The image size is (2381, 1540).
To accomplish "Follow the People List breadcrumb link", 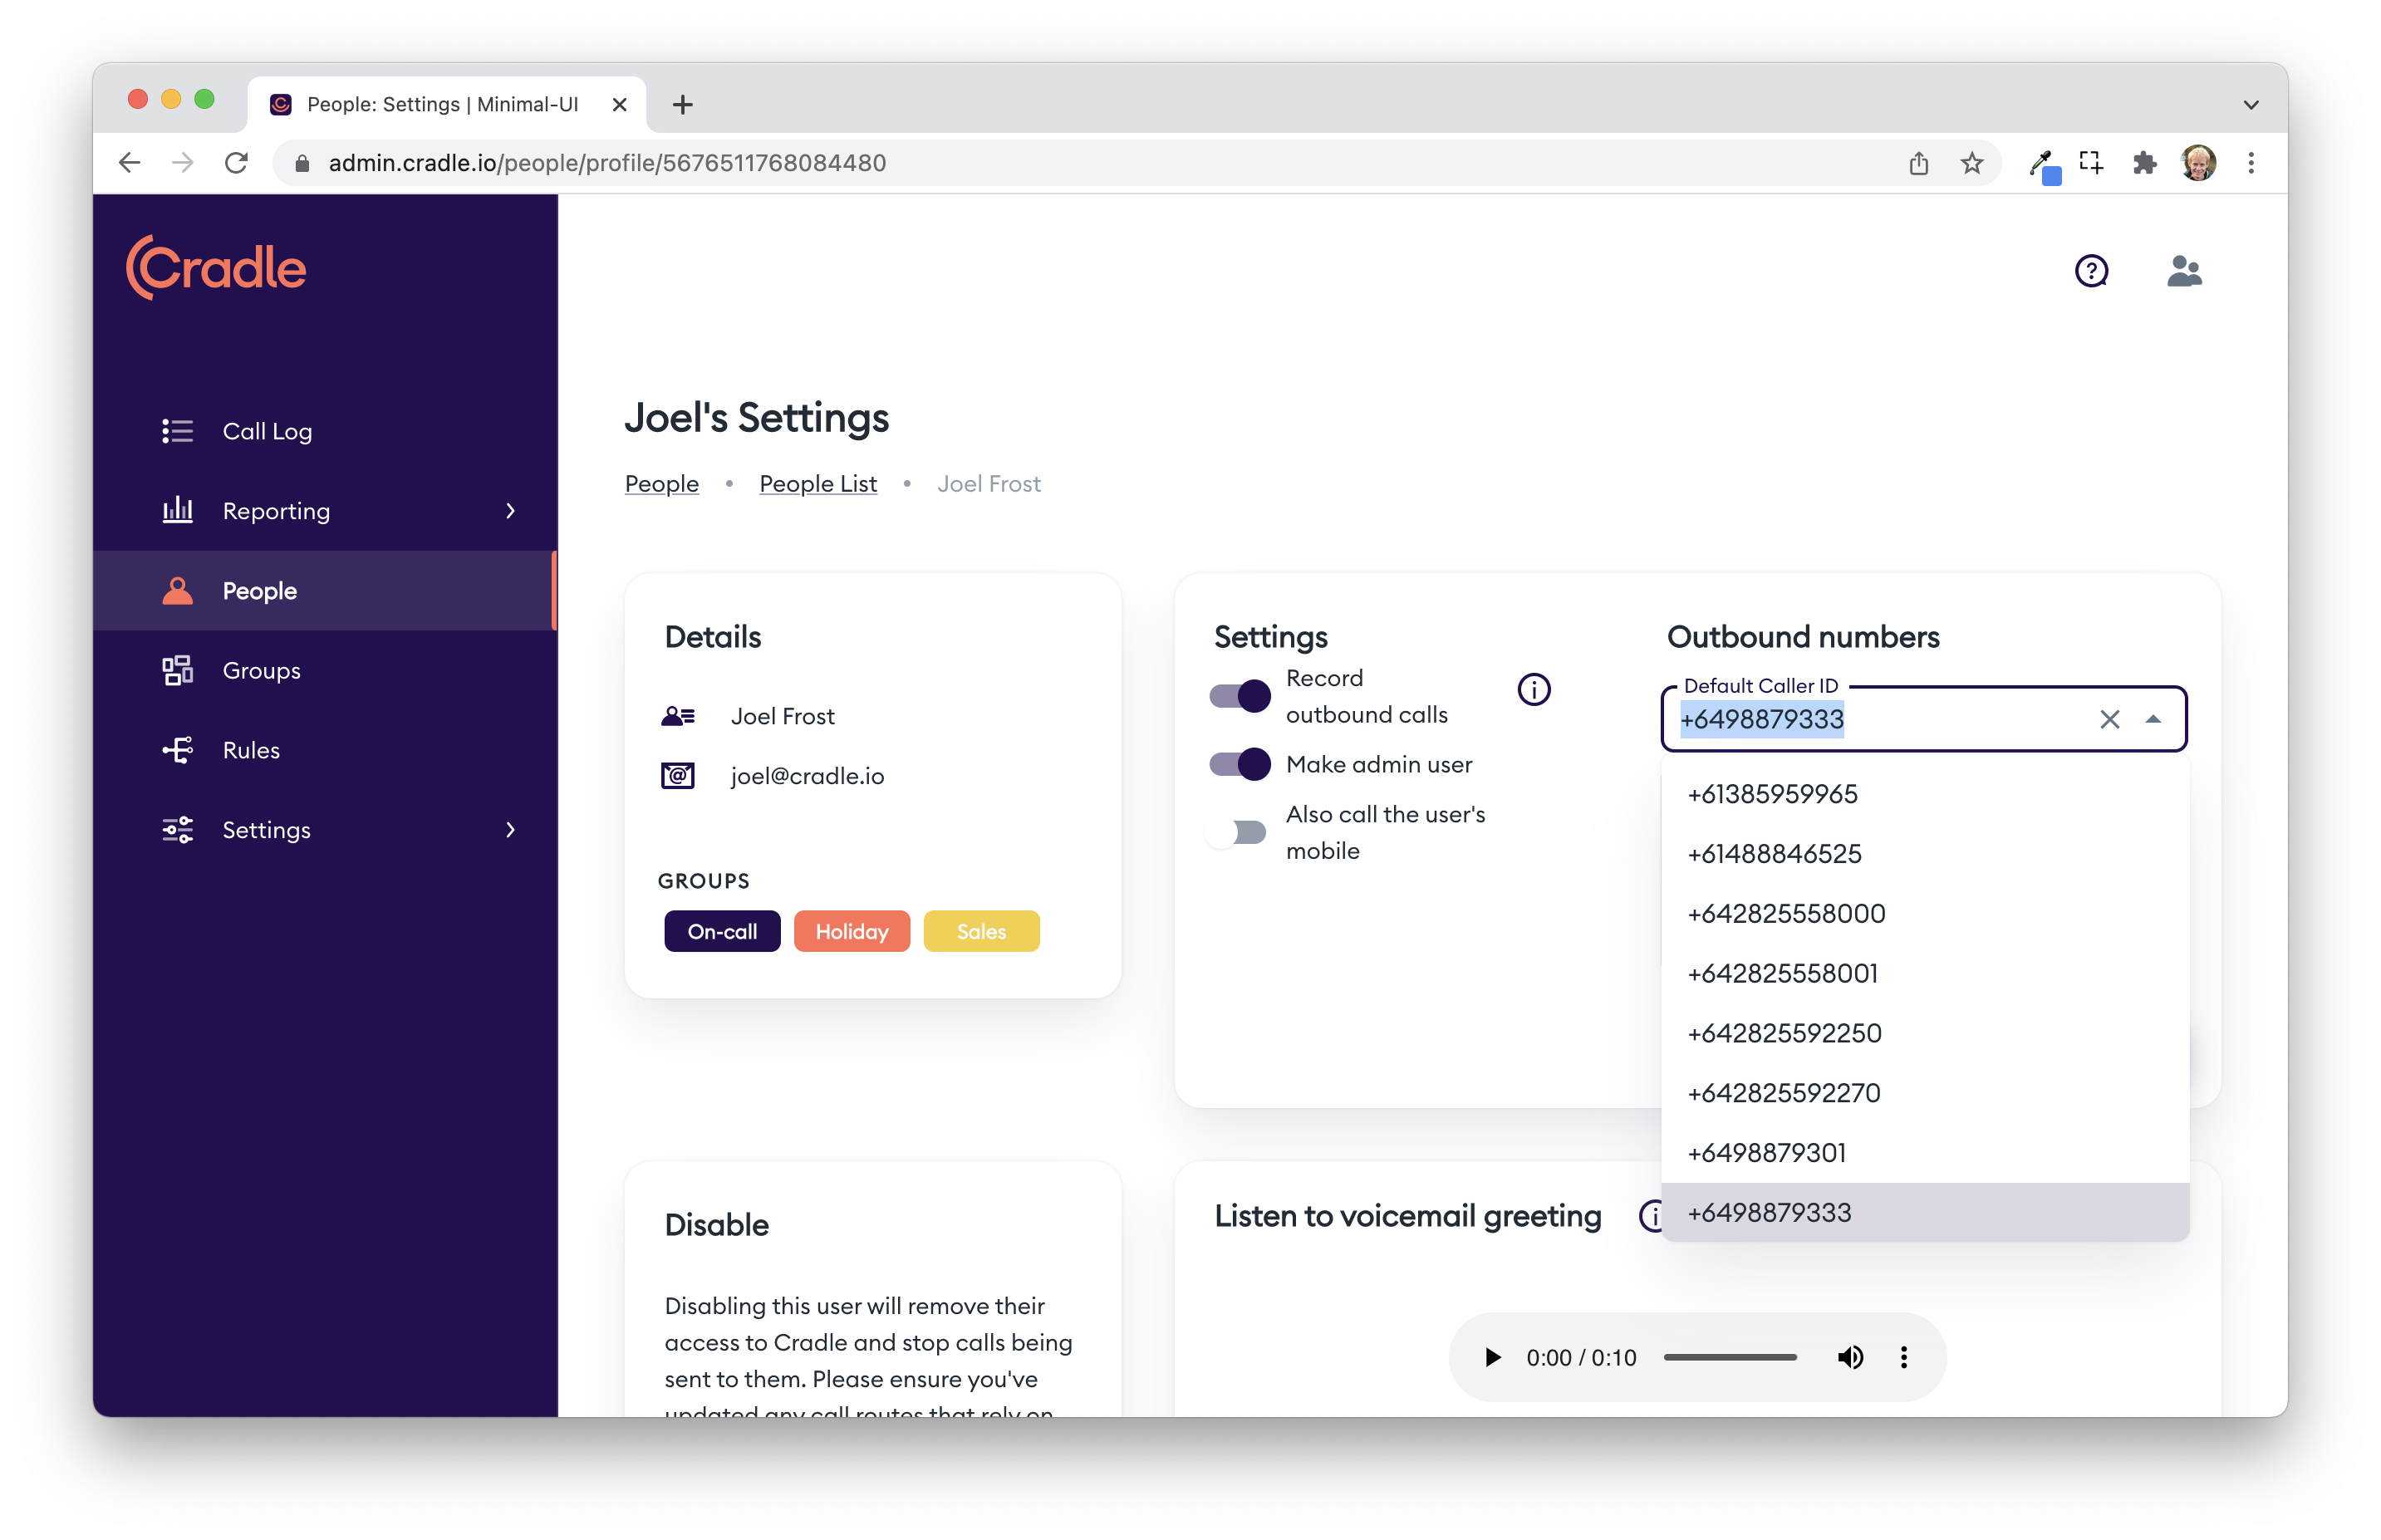I will (817, 484).
